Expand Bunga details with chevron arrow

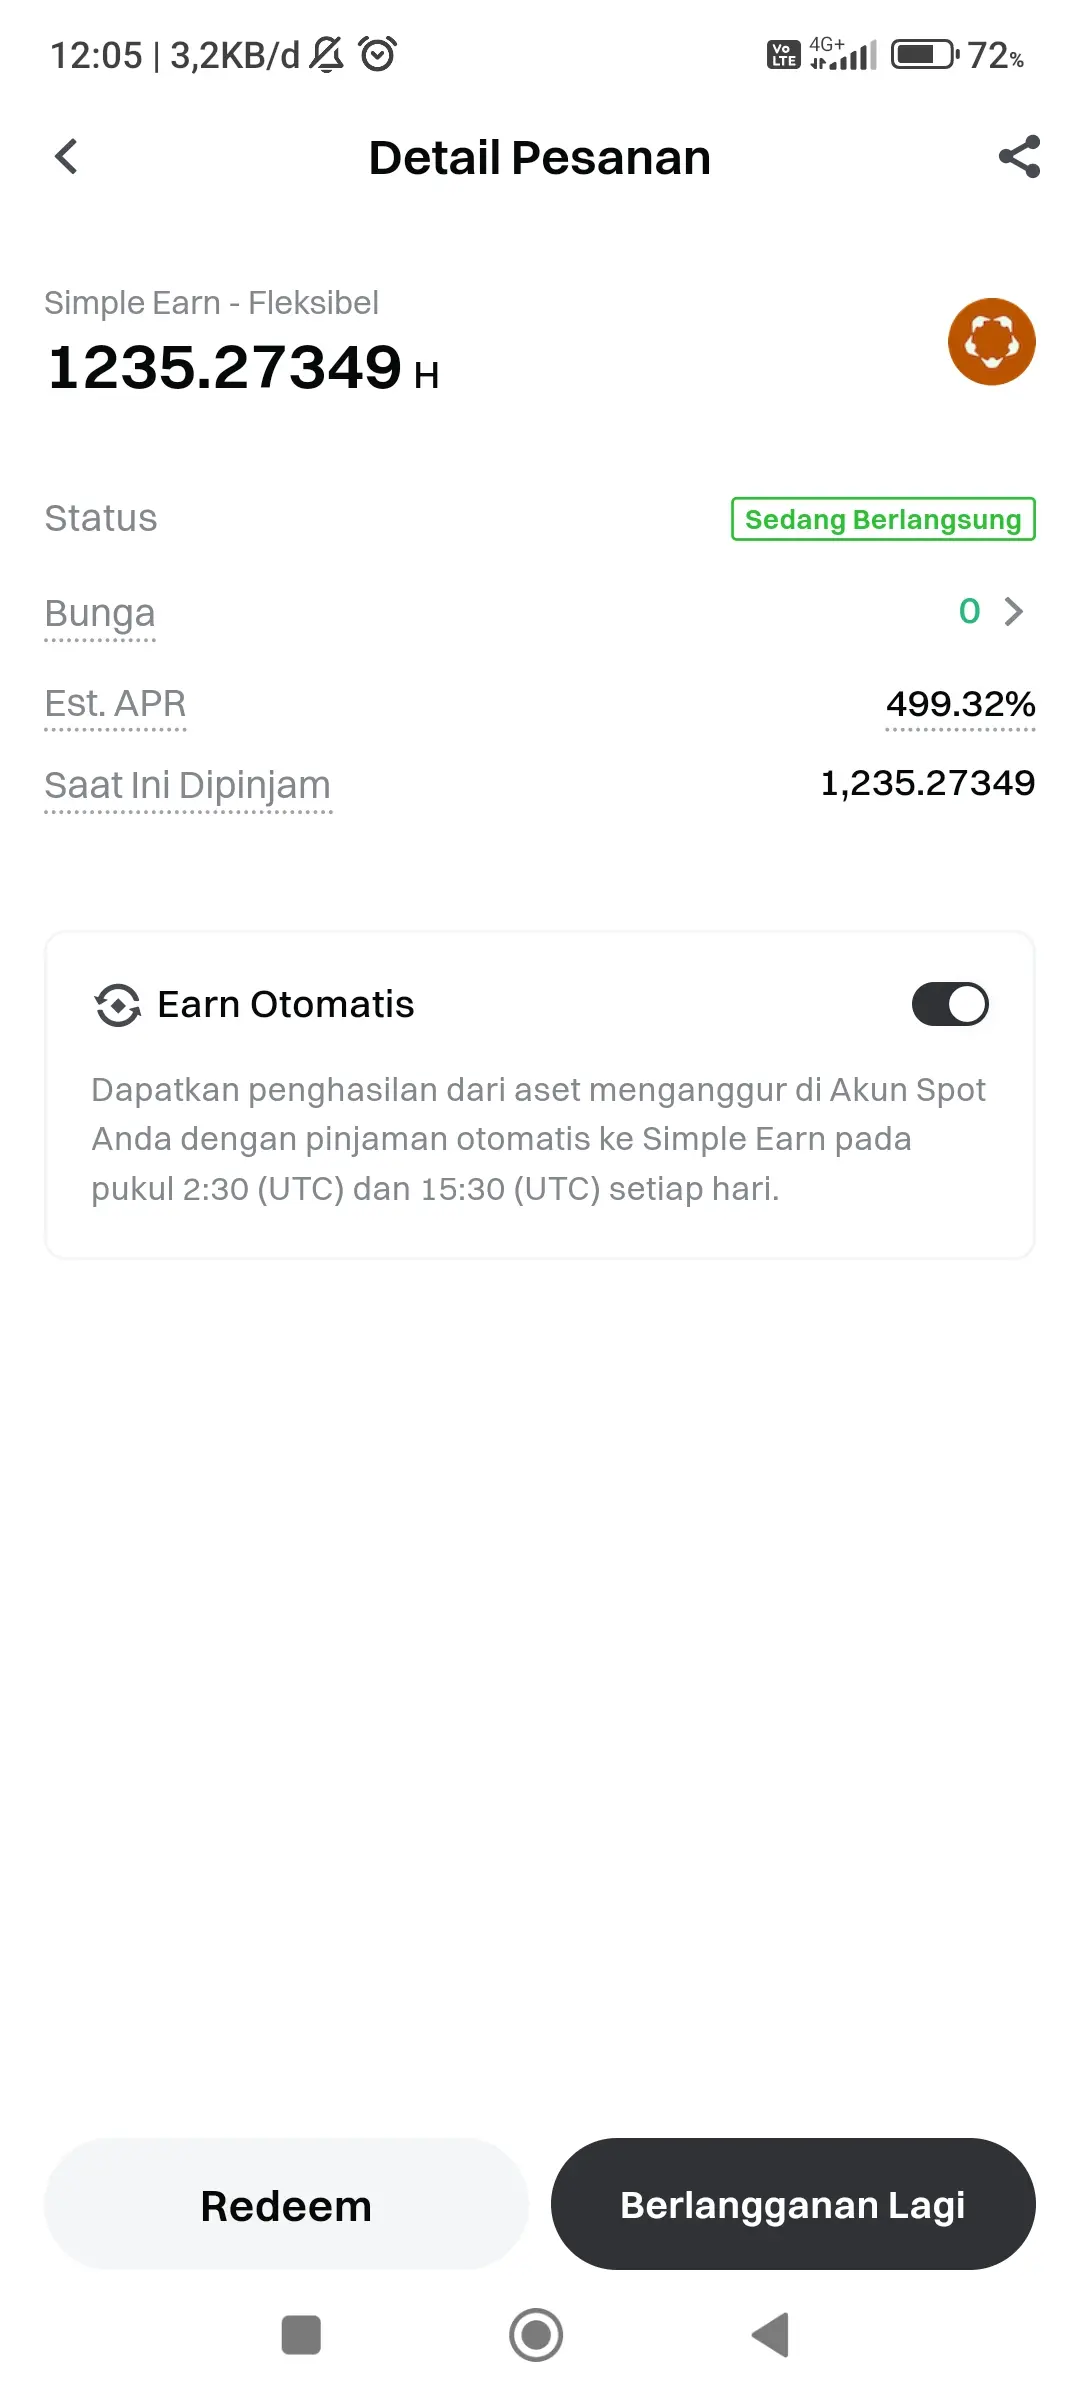(1014, 611)
